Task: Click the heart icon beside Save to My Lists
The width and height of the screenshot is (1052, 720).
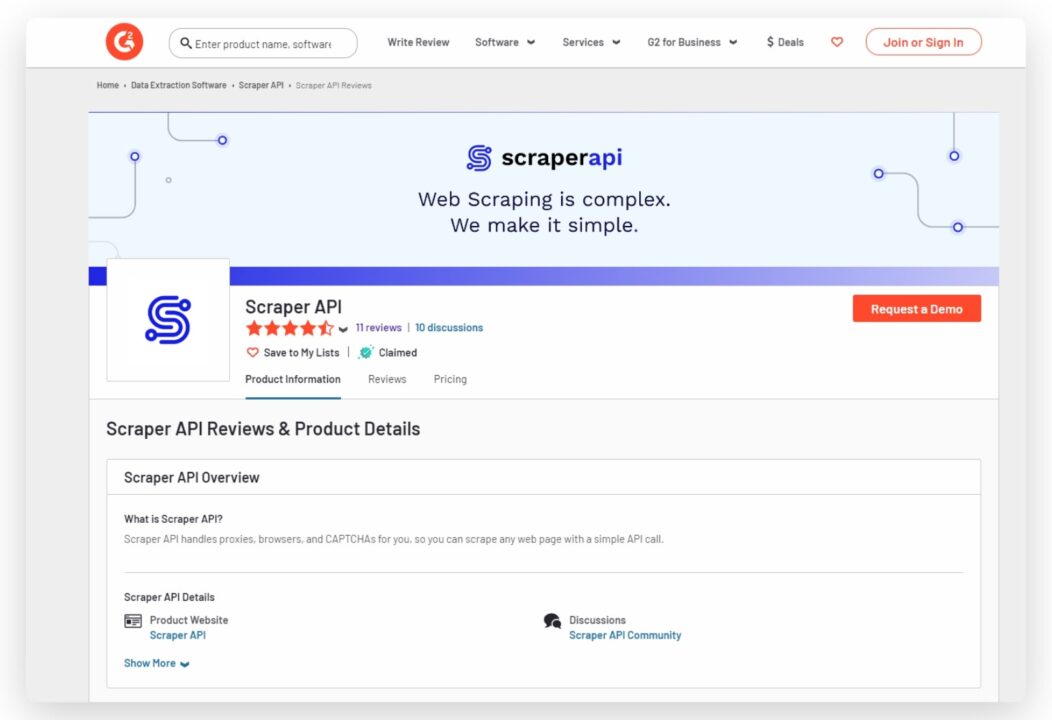Action: tap(252, 352)
